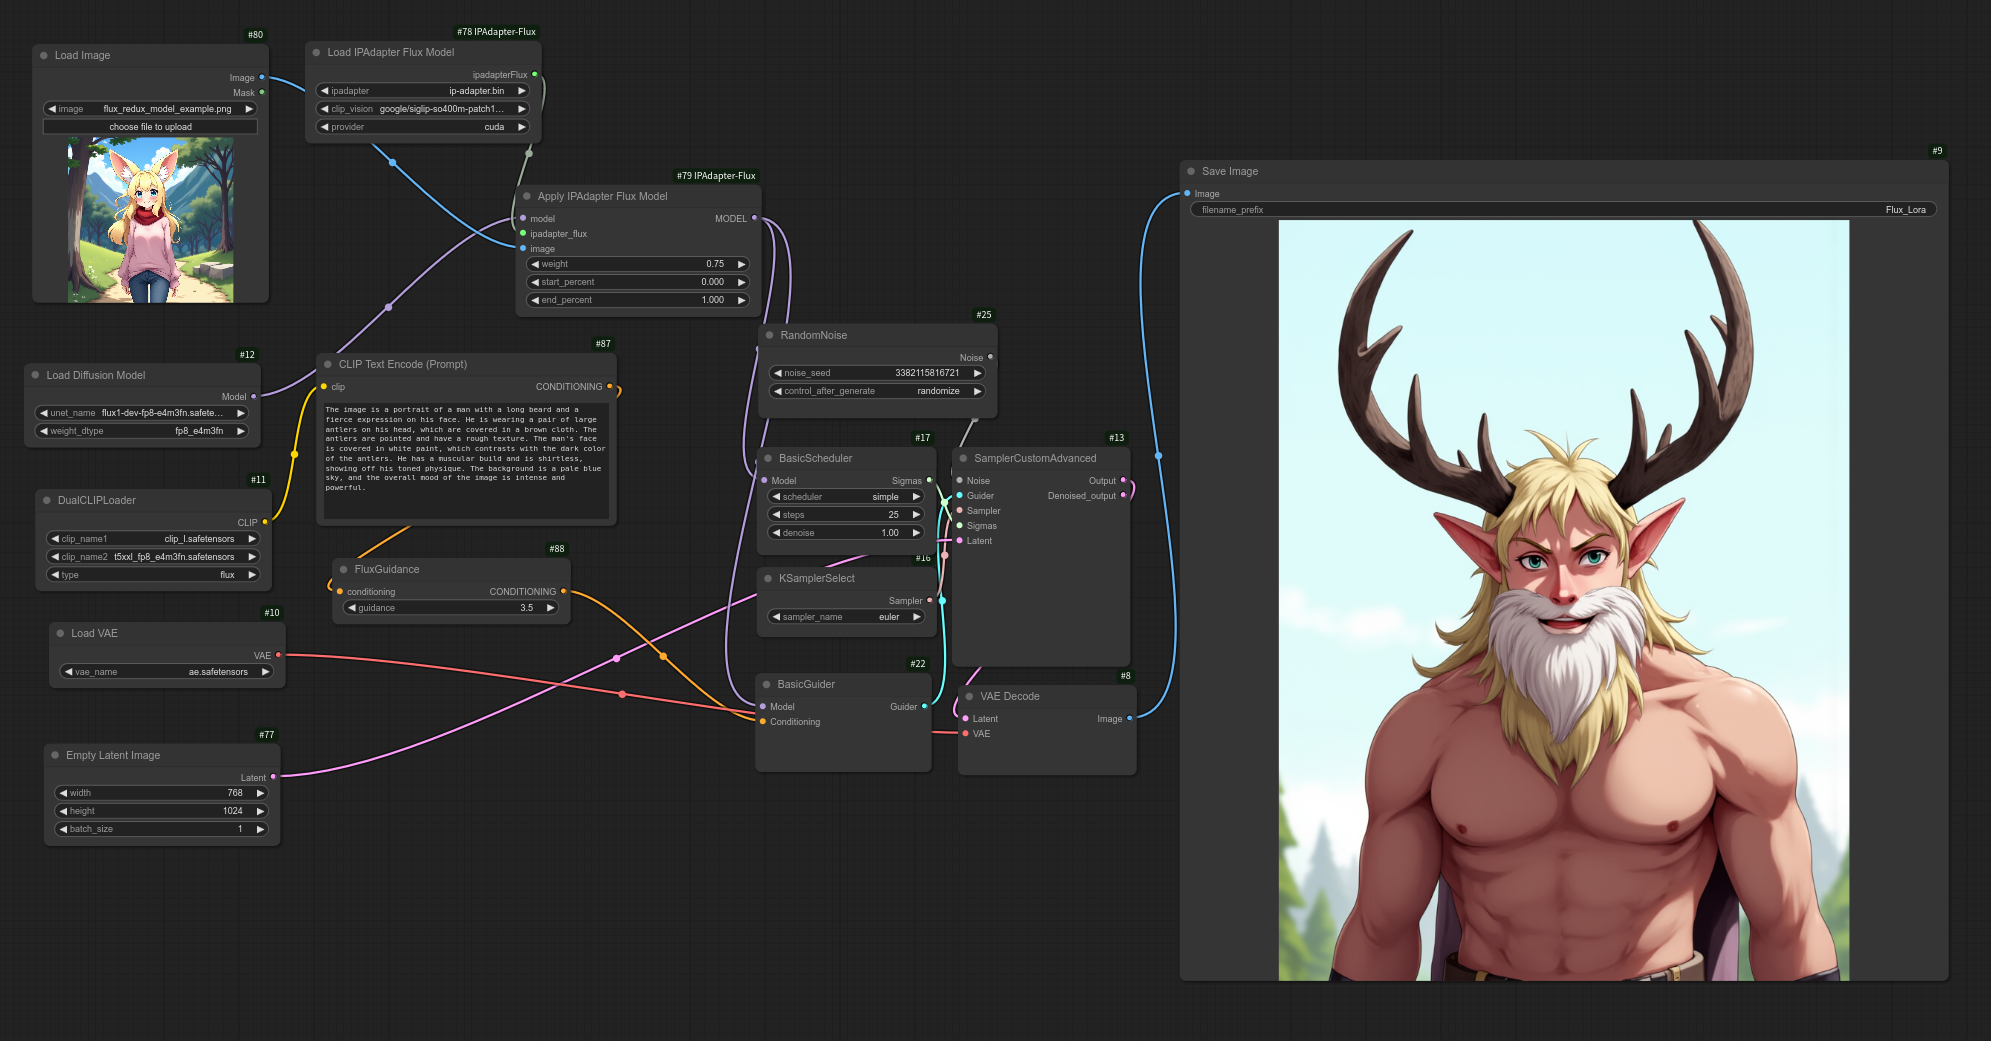The width and height of the screenshot is (1991, 1041).
Task: Click the Noise output port on RandomNoise
Action: 990,357
